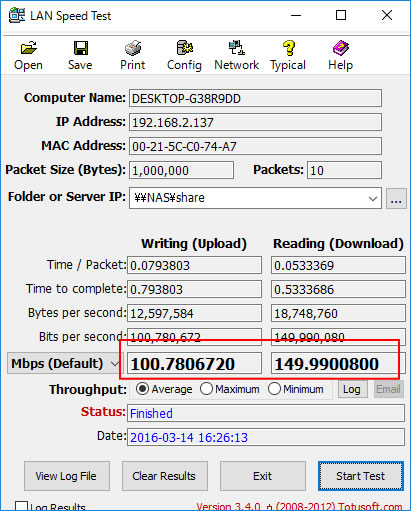Click download Bytes per second 18,748,760
Image resolution: width=411 pixels, height=511 pixels.
pyautogui.click(x=338, y=313)
